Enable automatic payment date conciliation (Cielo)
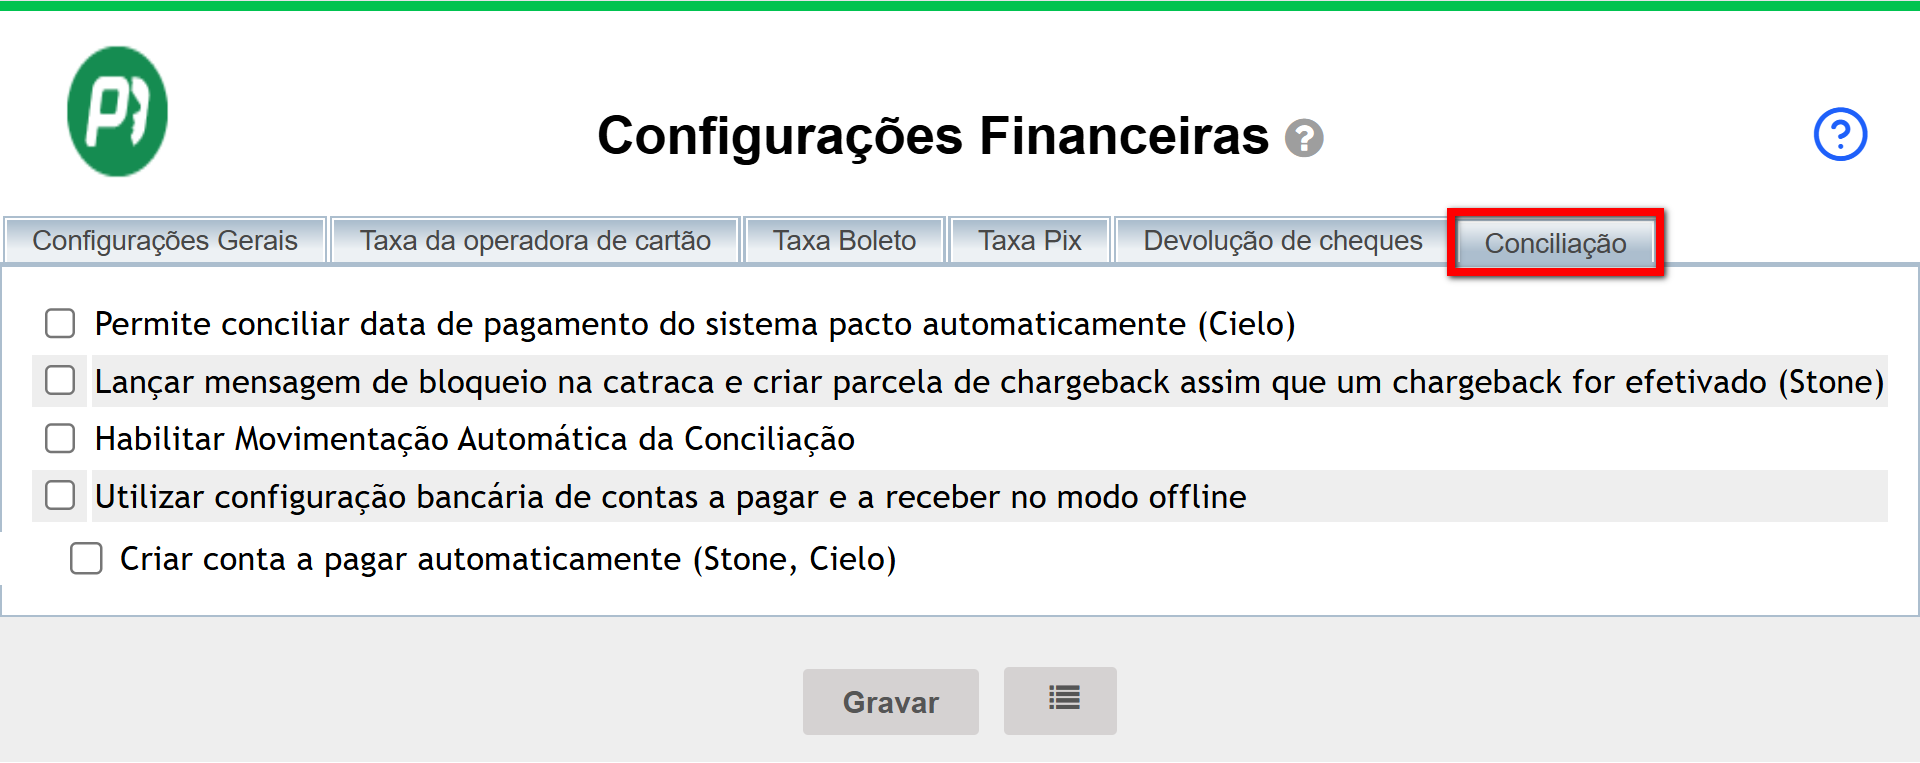1920x763 pixels. 60,323
